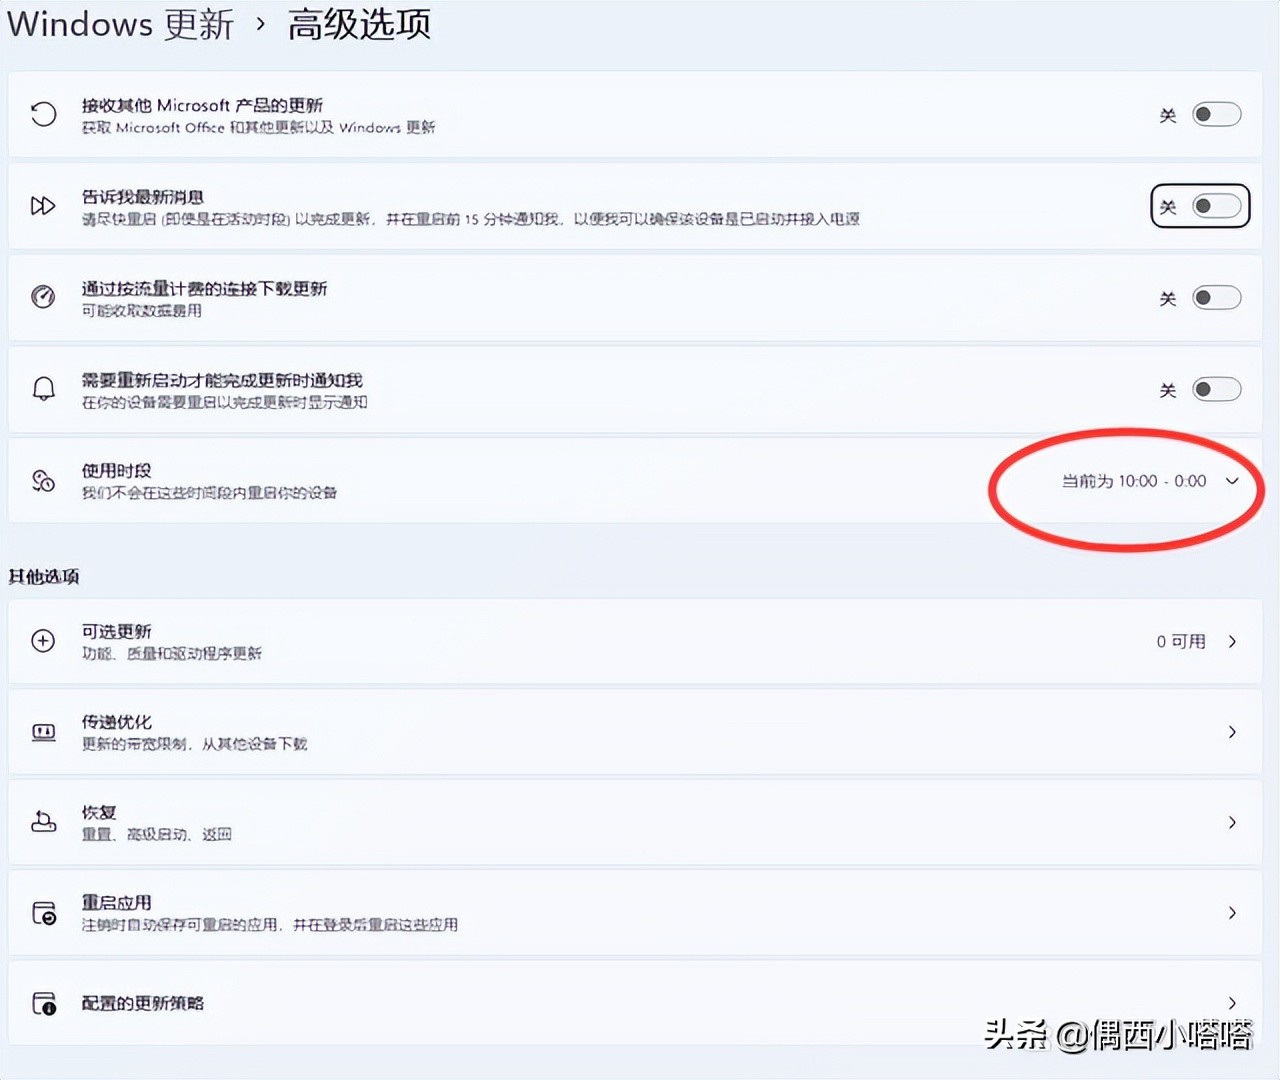Click the delivery optimization icon beside 传递优化
Viewport: 1280px width, 1080px height.
[43, 732]
